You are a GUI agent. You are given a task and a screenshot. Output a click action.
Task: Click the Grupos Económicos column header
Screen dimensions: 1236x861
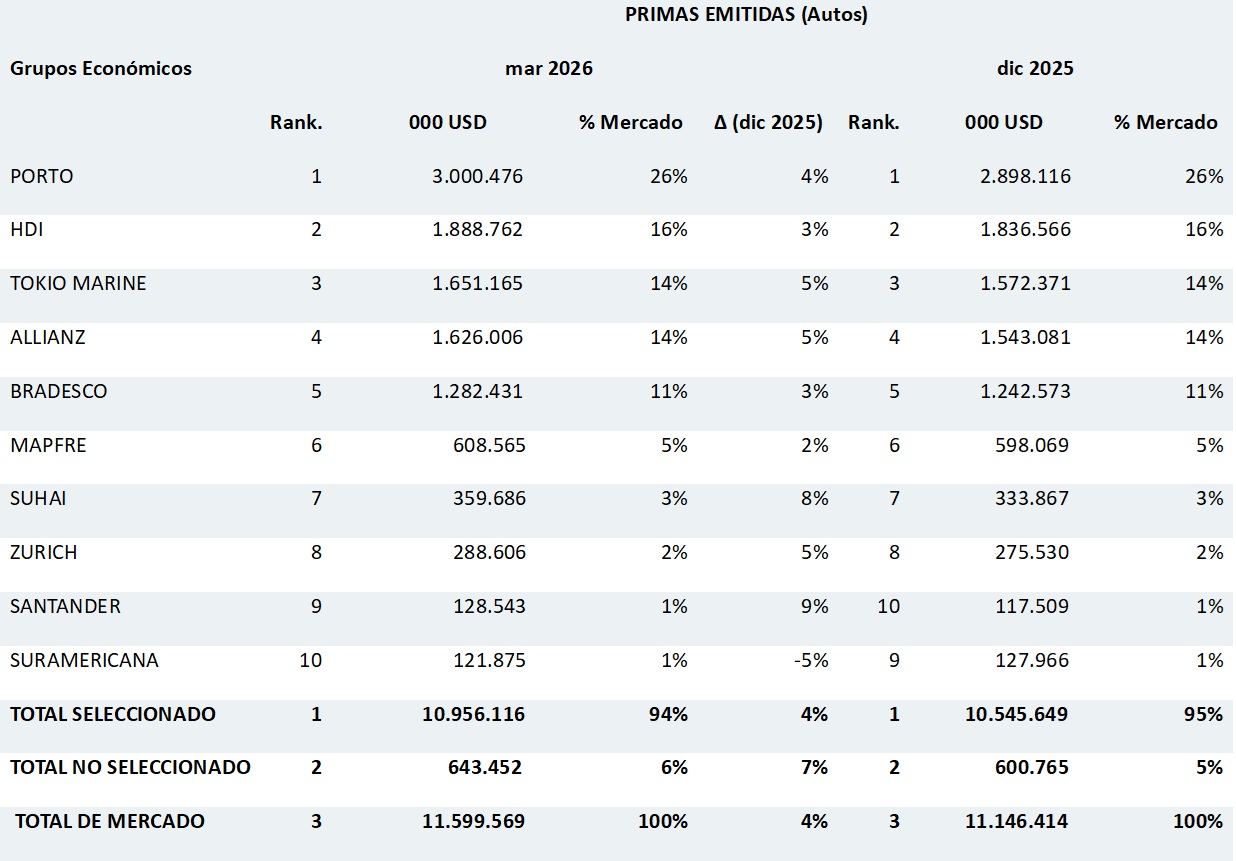[101, 69]
